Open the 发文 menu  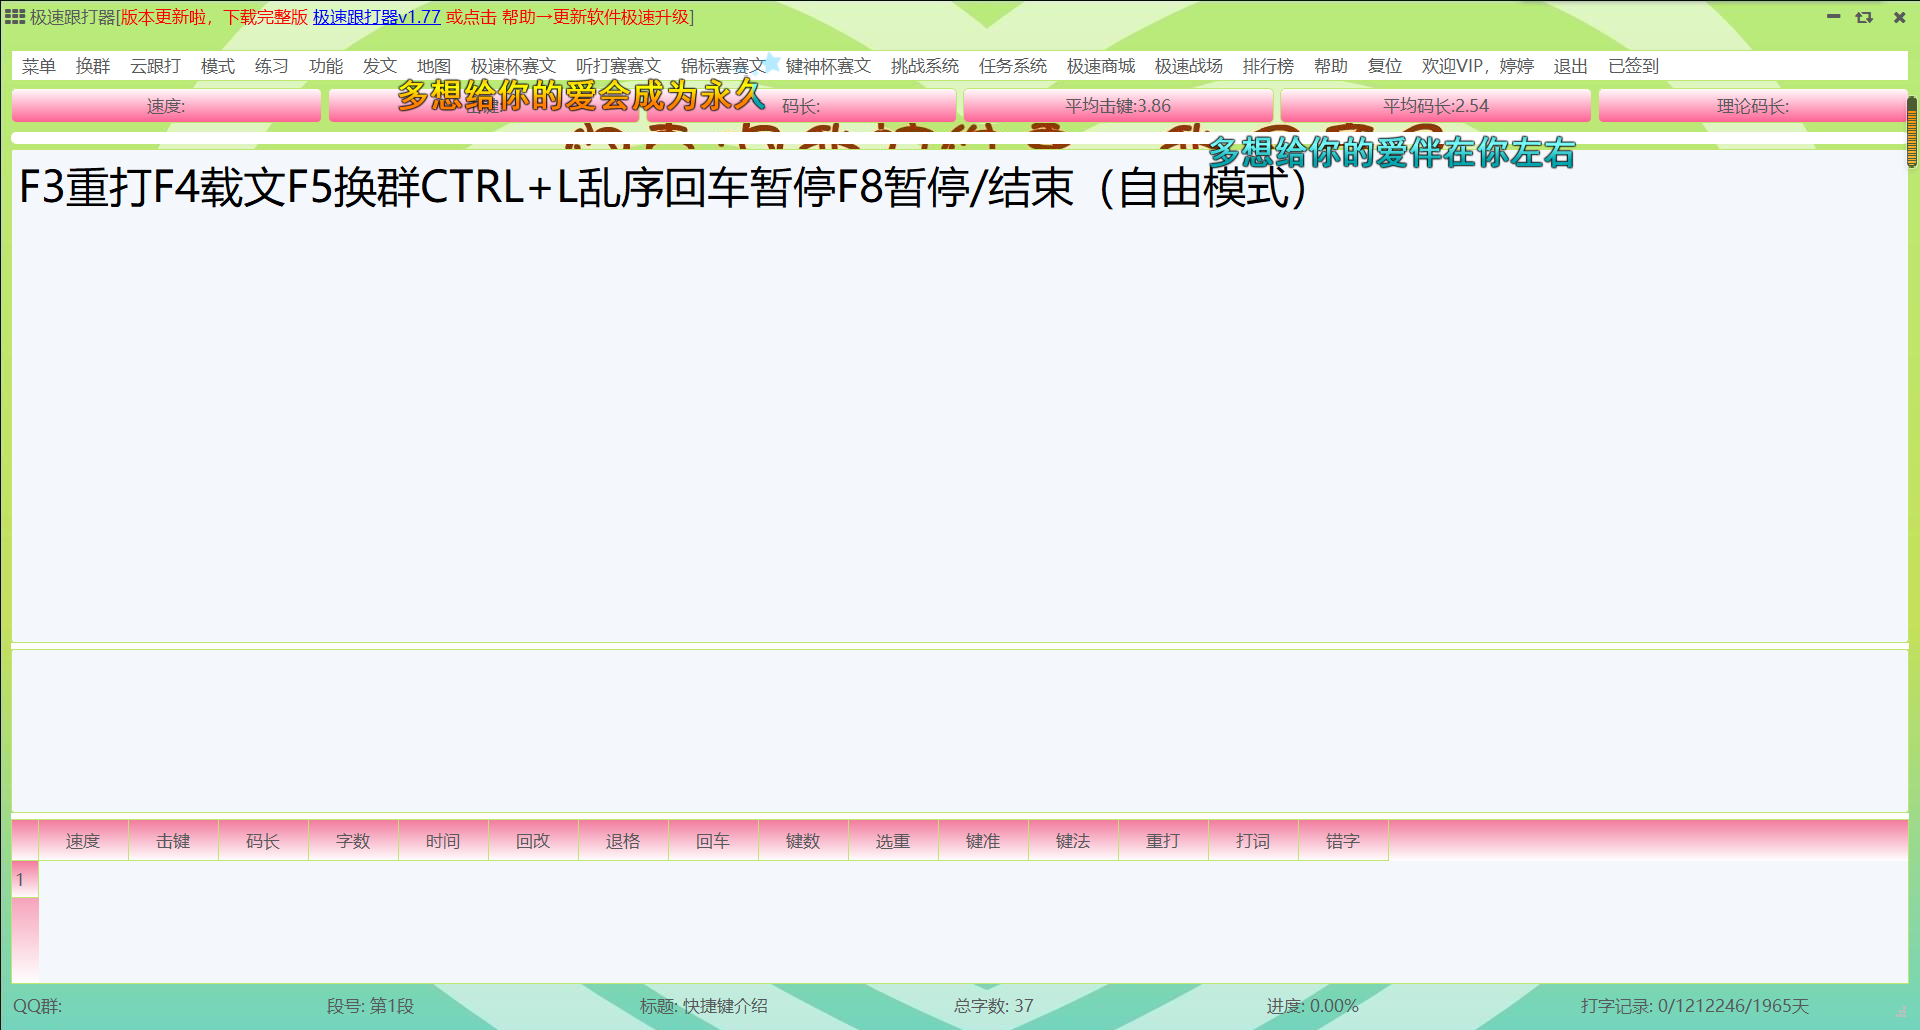(x=380, y=66)
